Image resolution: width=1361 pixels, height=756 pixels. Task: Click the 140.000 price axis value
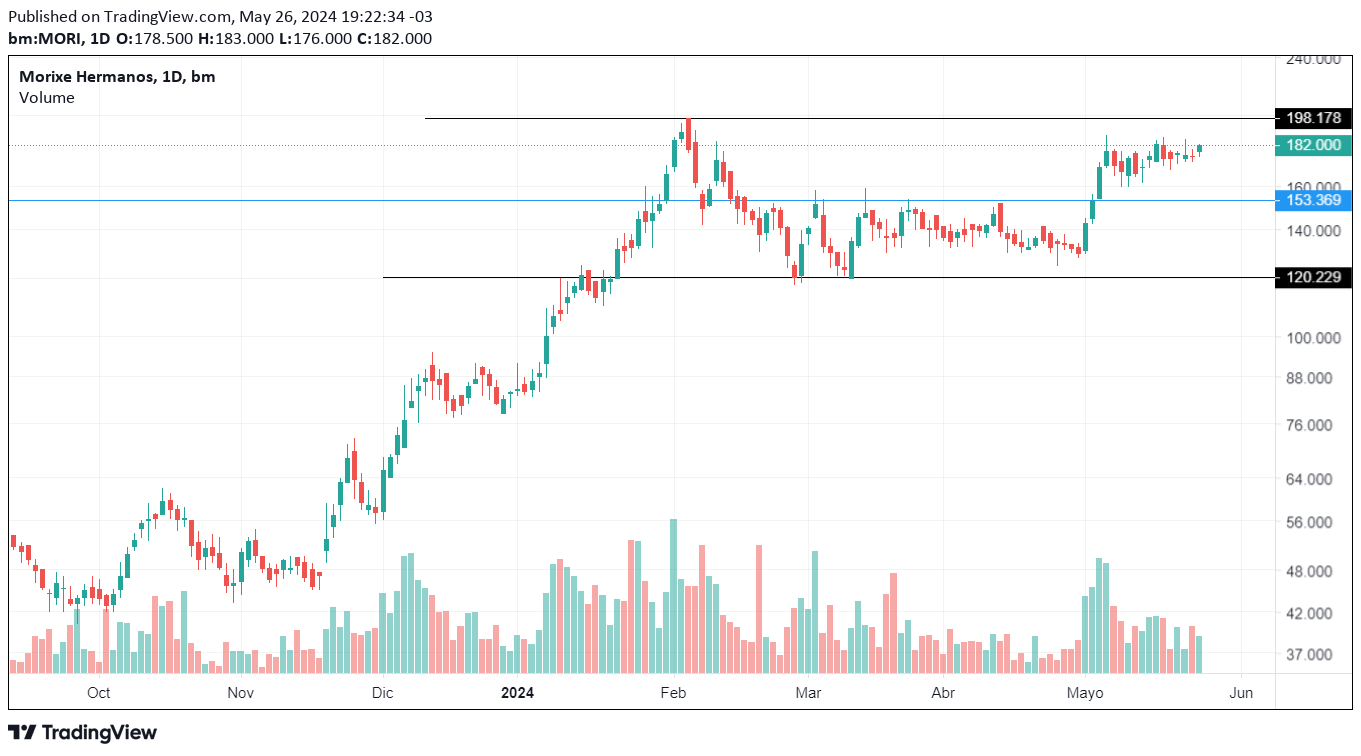(x=1313, y=231)
